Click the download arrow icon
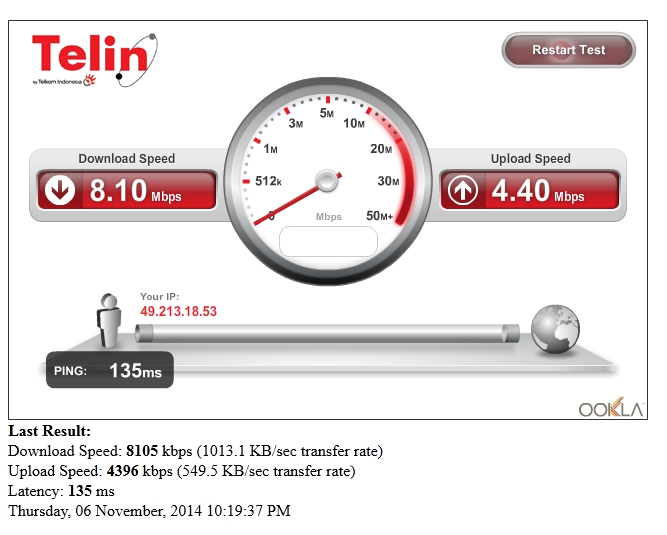The image size is (667, 535). 60,190
